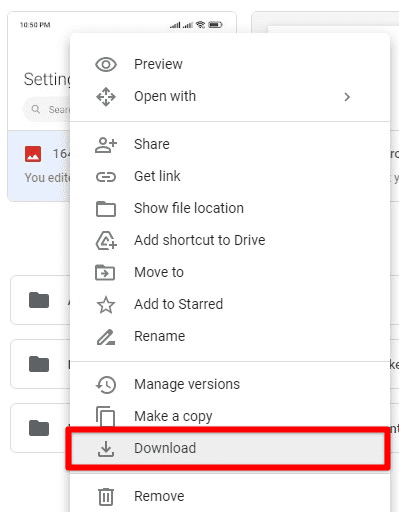Click the Move to folder-arrow icon
This screenshot has height=512, width=399.
pyautogui.click(x=105, y=272)
